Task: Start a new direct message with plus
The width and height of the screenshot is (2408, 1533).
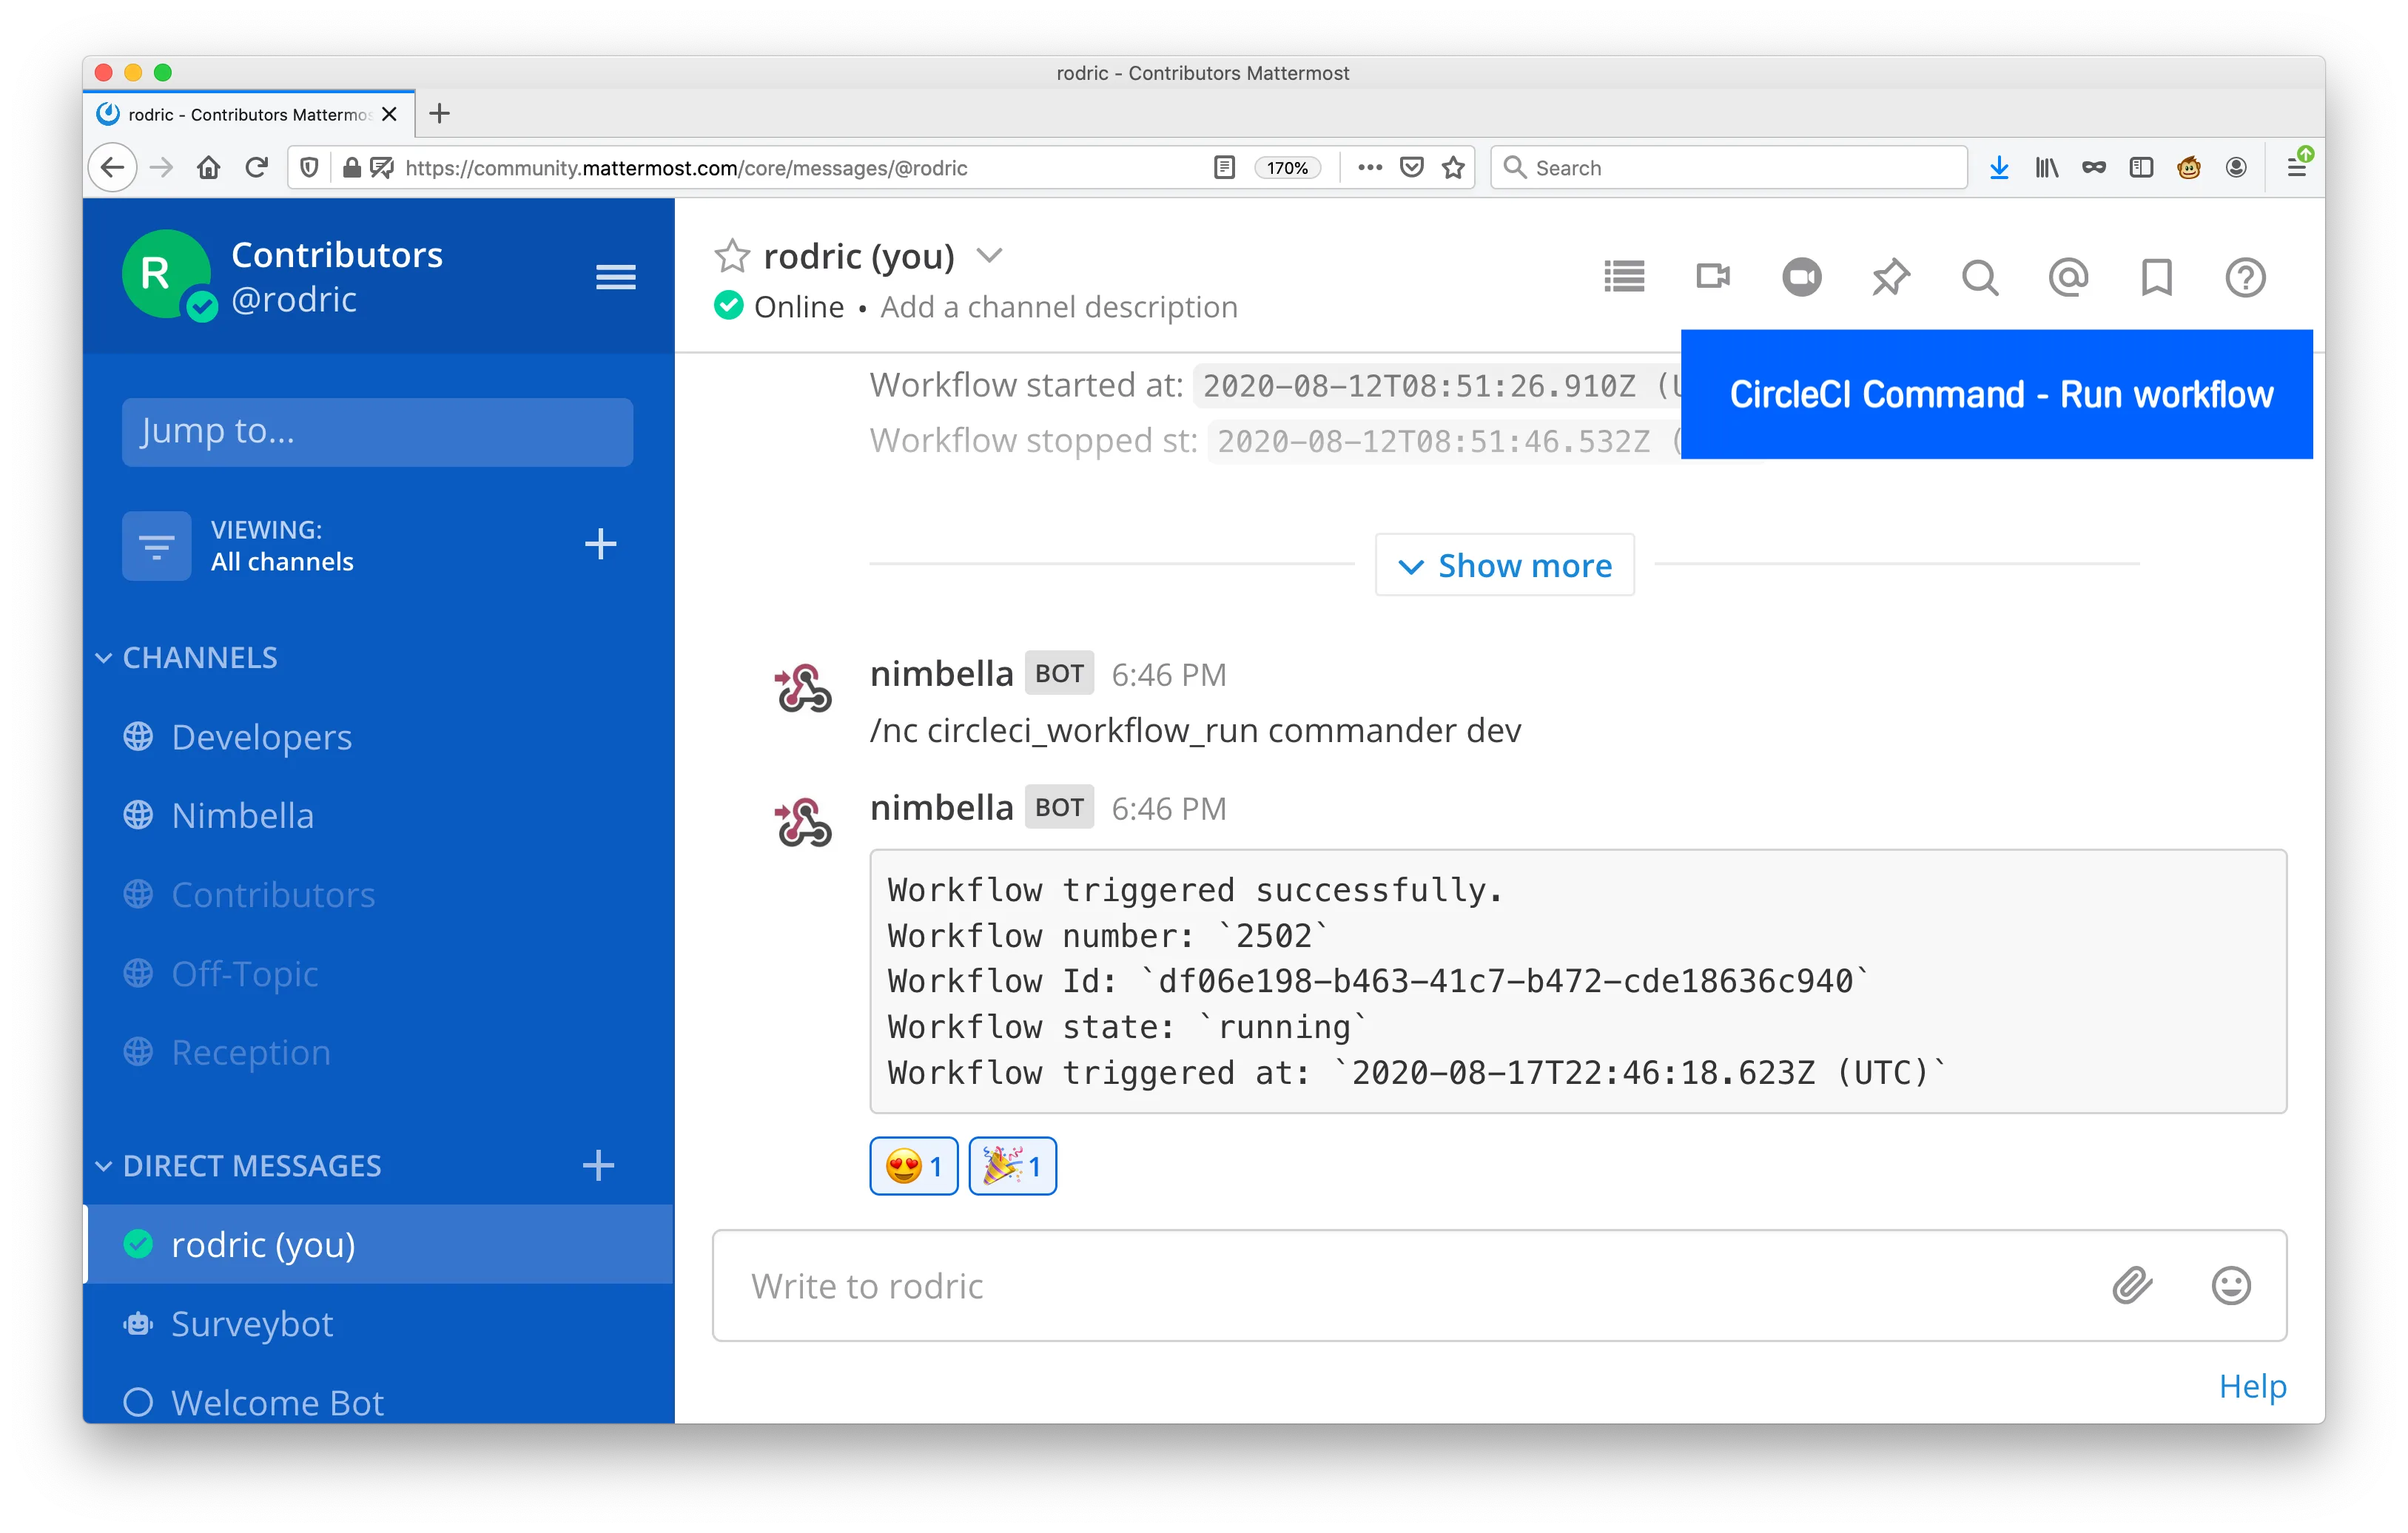Action: pyautogui.click(x=598, y=1166)
